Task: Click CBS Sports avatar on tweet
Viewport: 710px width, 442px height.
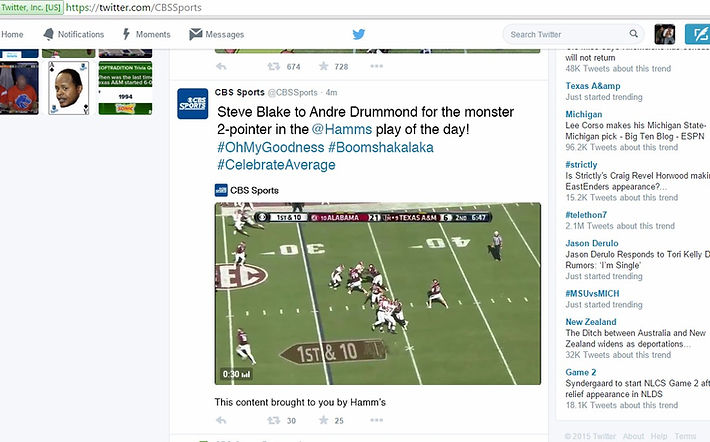Action: pyautogui.click(x=192, y=104)
